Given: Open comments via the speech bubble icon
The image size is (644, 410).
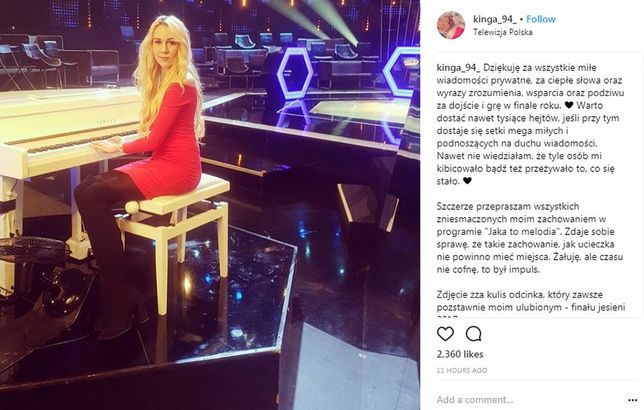Looking at the screenshot, I should [473, 334].
